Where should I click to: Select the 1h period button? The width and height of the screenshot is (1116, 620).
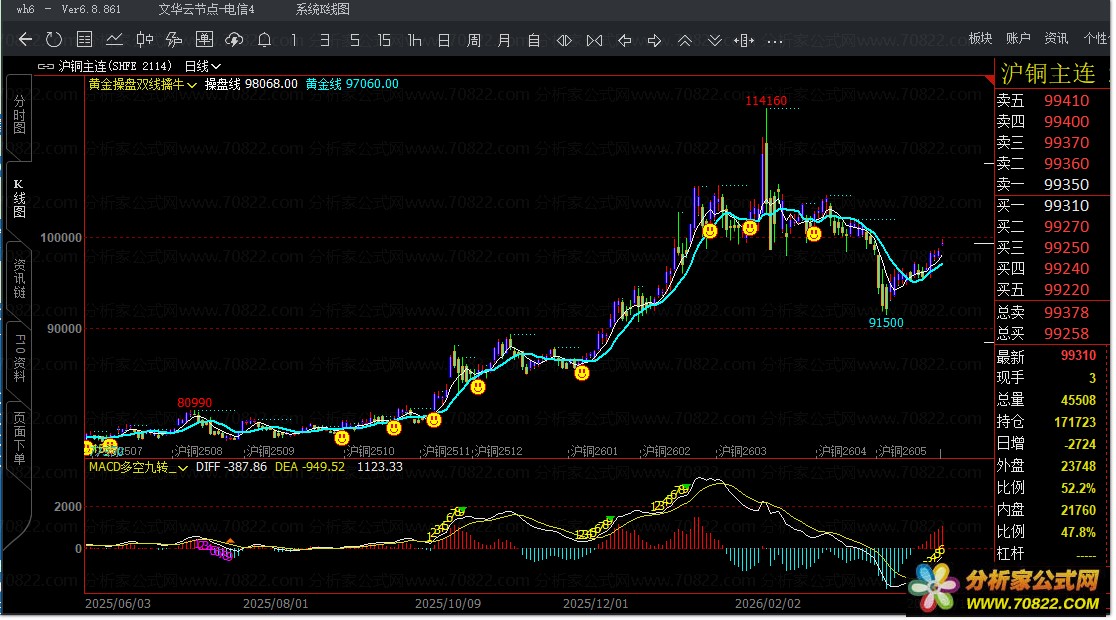point(414,40)
